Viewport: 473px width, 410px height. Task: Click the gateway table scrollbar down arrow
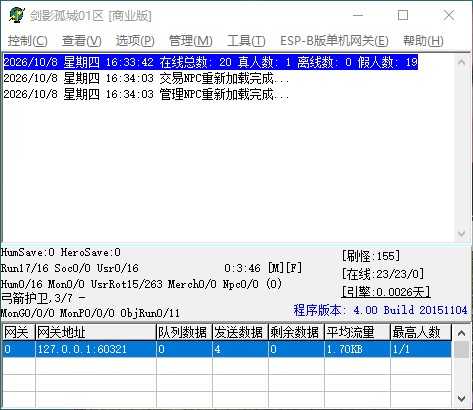(x=462, y=399)
